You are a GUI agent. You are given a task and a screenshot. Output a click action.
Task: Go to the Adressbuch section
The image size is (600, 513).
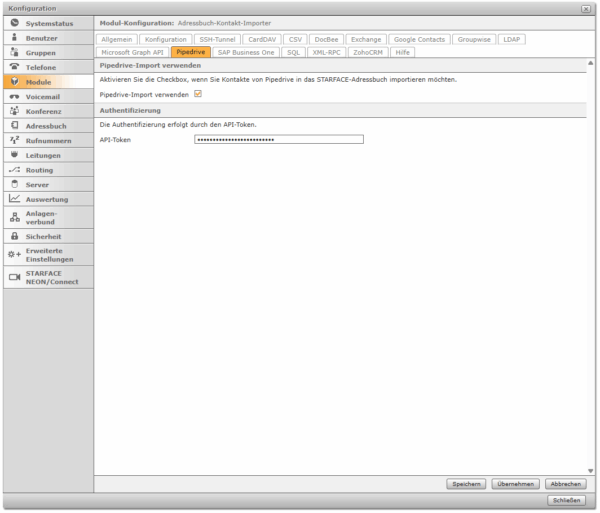pyautogui.click(x=49, y=125)
